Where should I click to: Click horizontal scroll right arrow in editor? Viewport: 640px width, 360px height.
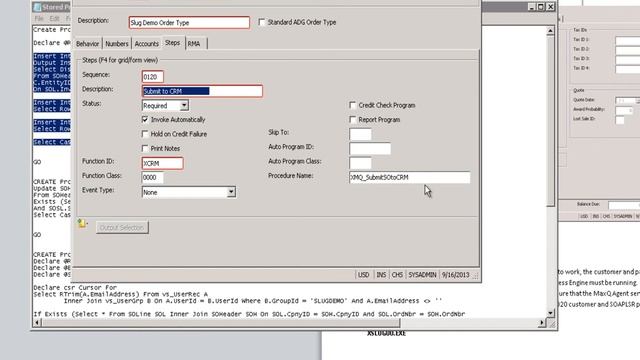point(542,323)
